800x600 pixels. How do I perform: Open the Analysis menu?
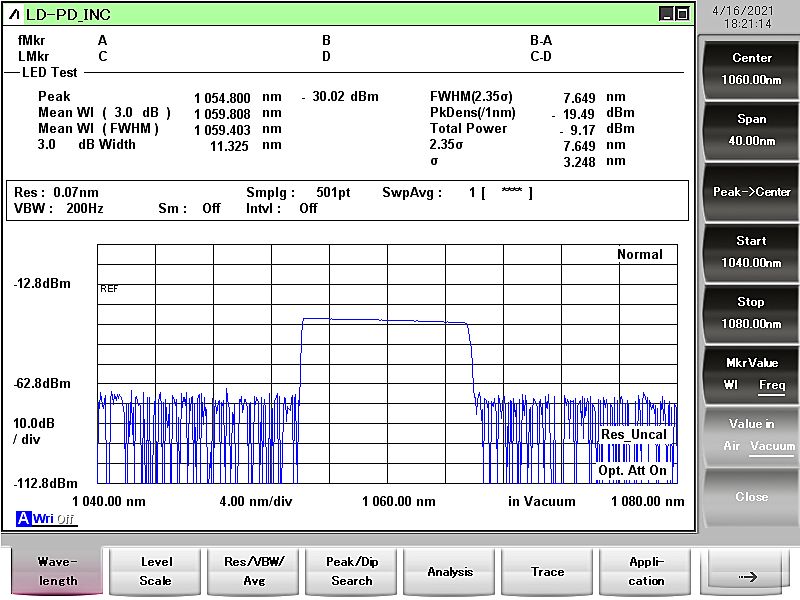point(450,572)
